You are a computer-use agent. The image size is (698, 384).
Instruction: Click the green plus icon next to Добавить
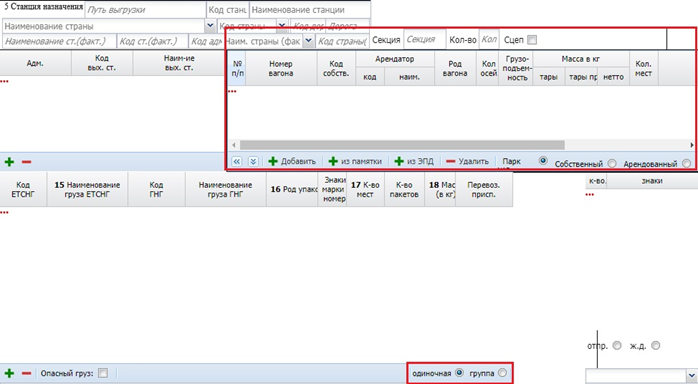pyautogui.click(x=273, y=162)
